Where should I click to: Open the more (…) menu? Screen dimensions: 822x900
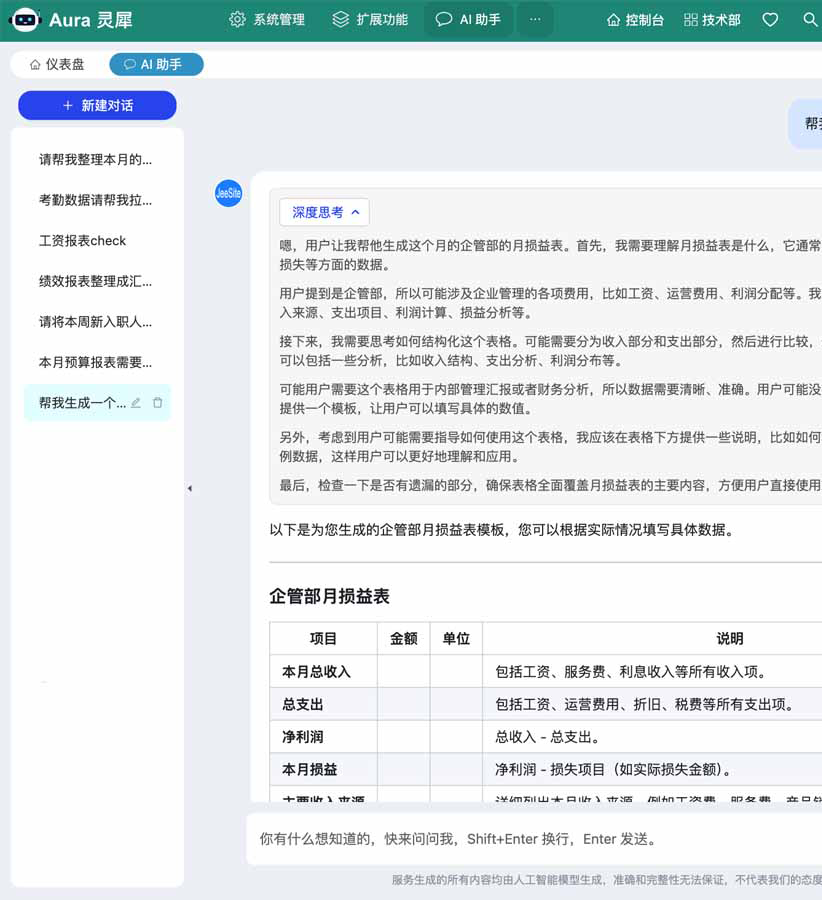point(535,20)
